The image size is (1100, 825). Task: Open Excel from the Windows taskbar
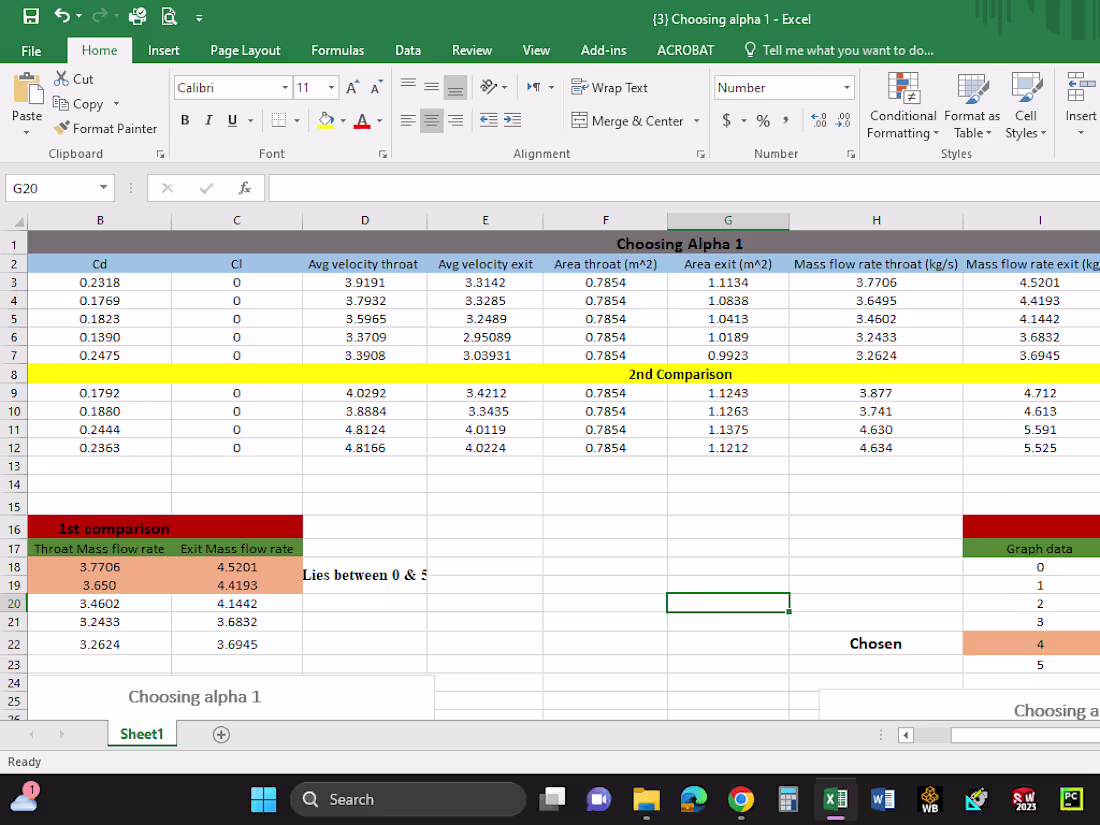point(835,799)
